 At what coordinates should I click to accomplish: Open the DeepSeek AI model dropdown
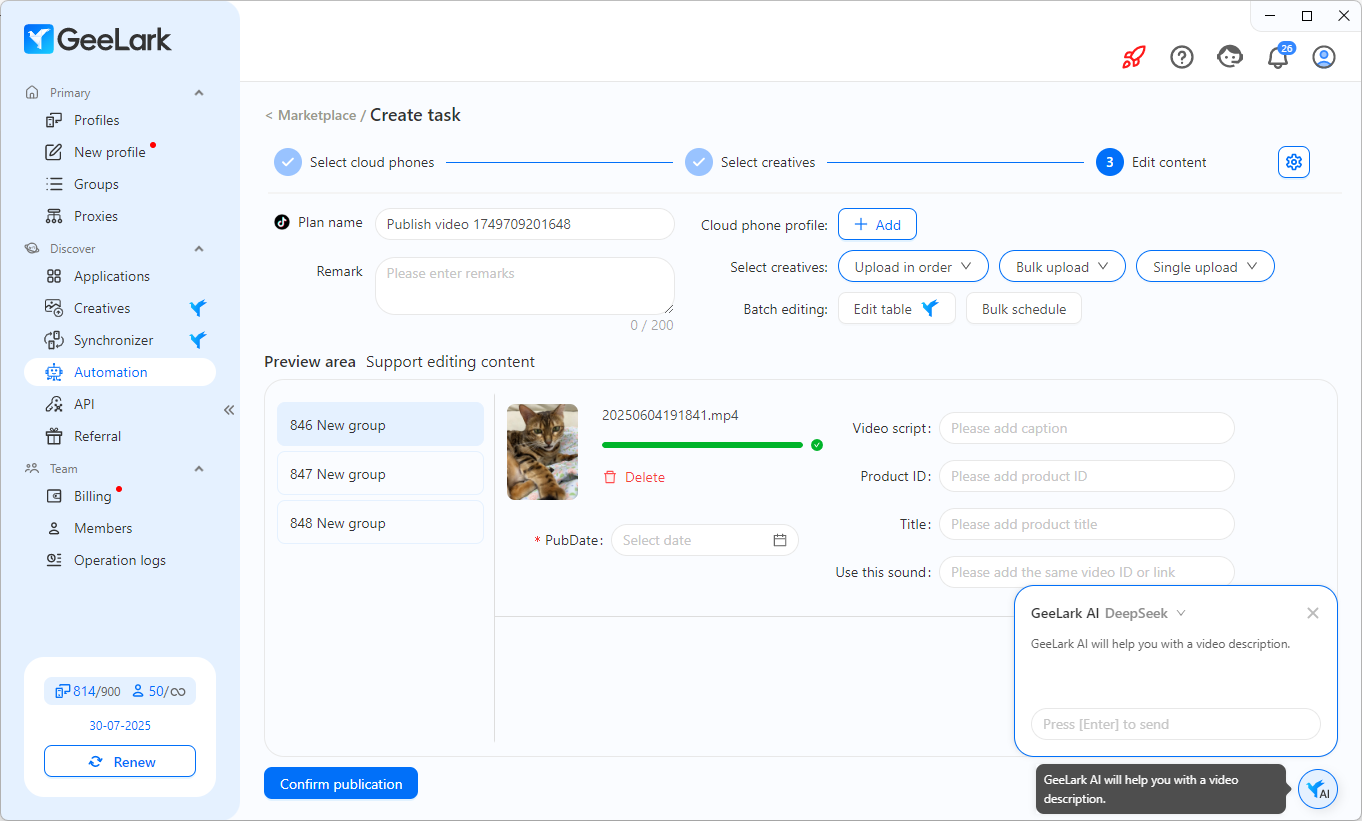click(x=1145, y=613)
